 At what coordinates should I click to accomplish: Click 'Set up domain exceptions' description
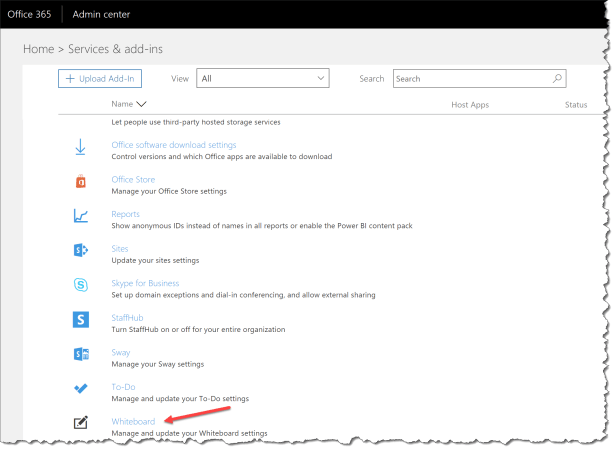tap(243, 295)
